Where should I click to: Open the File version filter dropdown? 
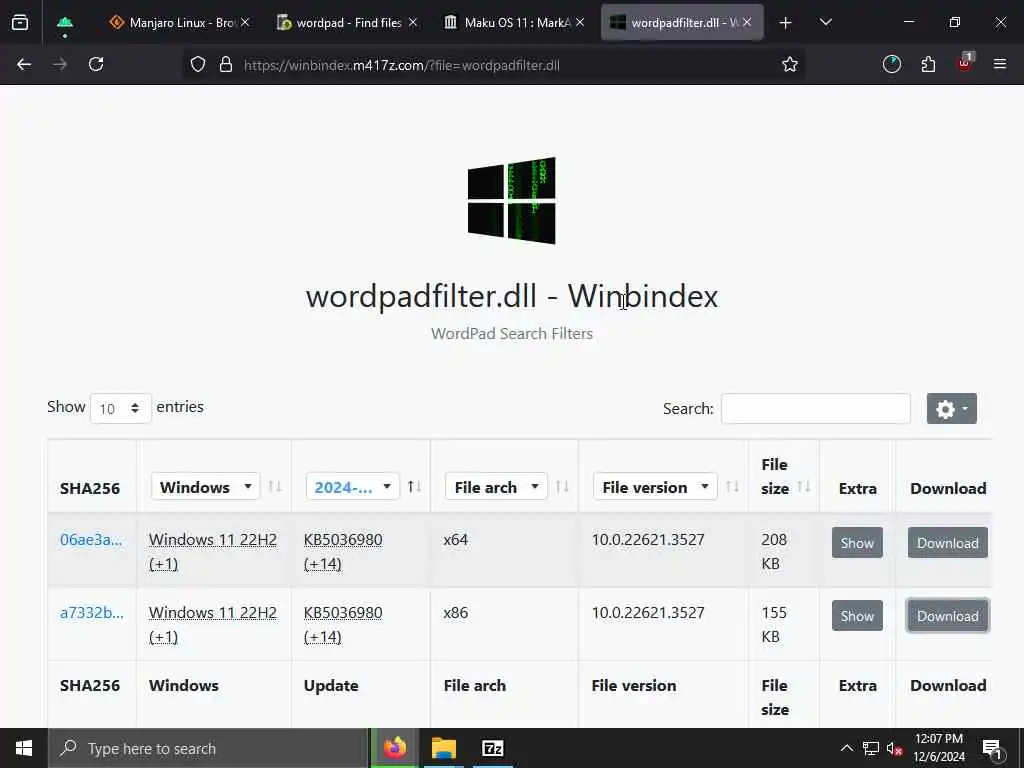[x=655, y=487]
